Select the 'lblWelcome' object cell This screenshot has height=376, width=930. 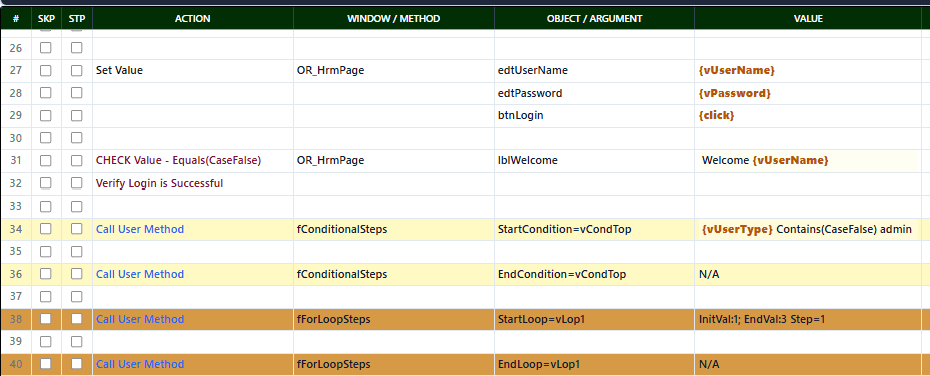pos(594,161)
